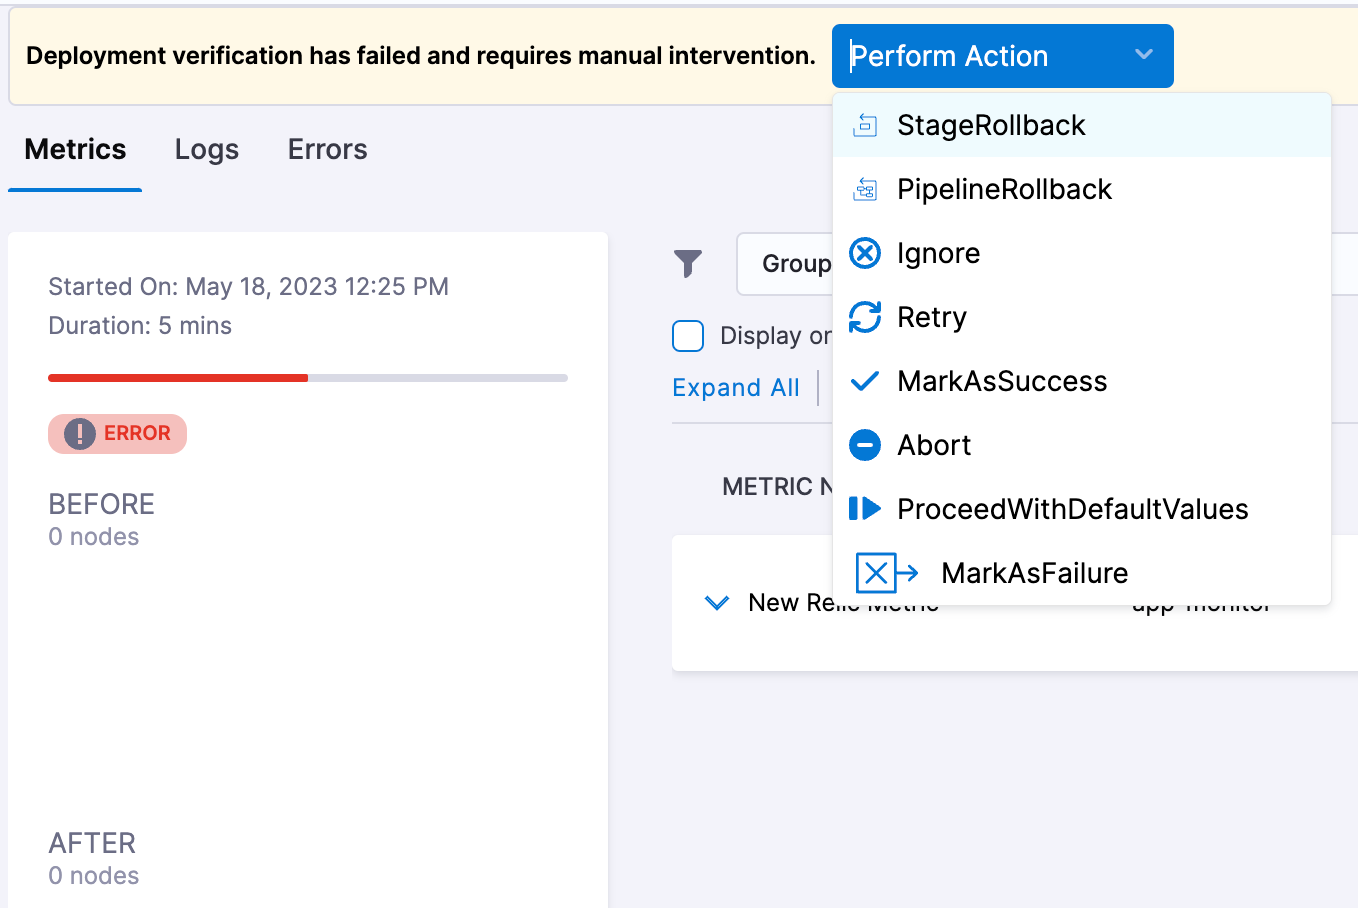Select the MarkAsSuccess checkmark icon
1358x908 pixels.
[864, 380]
